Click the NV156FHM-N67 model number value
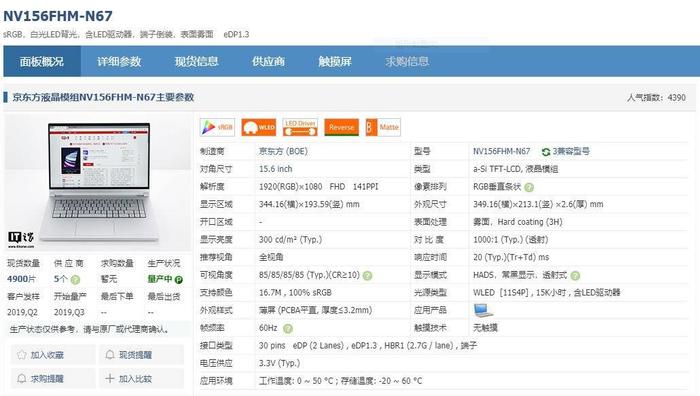 click(502, 151)
